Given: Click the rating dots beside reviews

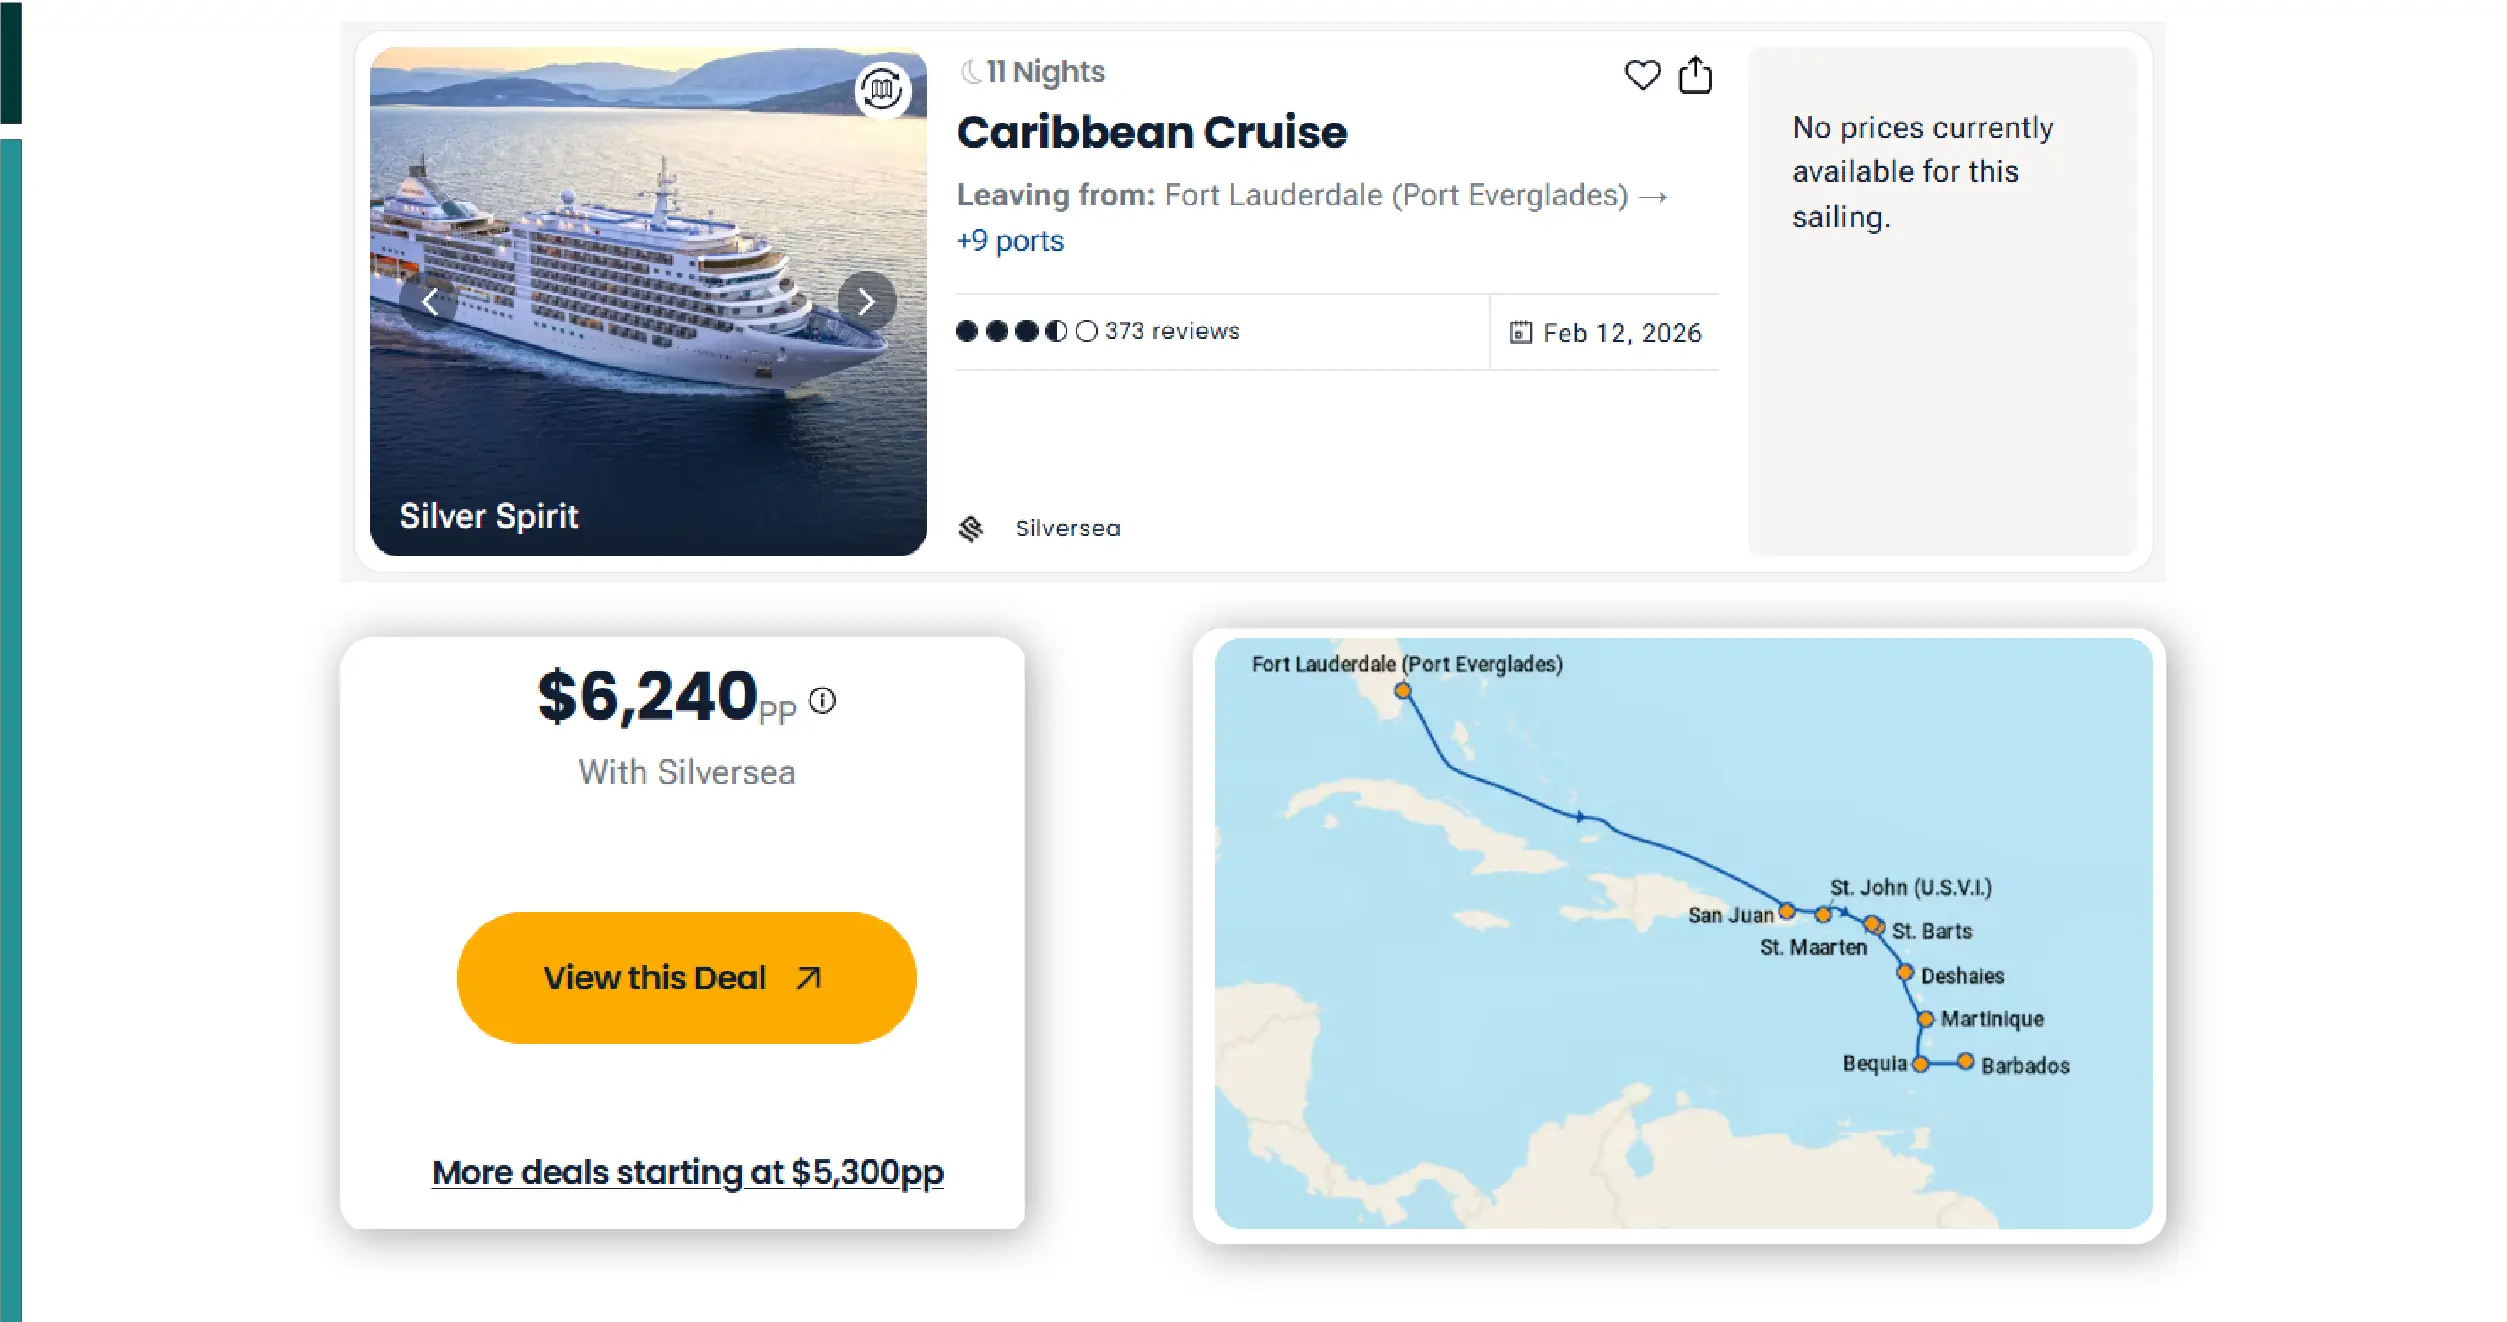Looking at the screenshot, I should (x=1026, y=331).
